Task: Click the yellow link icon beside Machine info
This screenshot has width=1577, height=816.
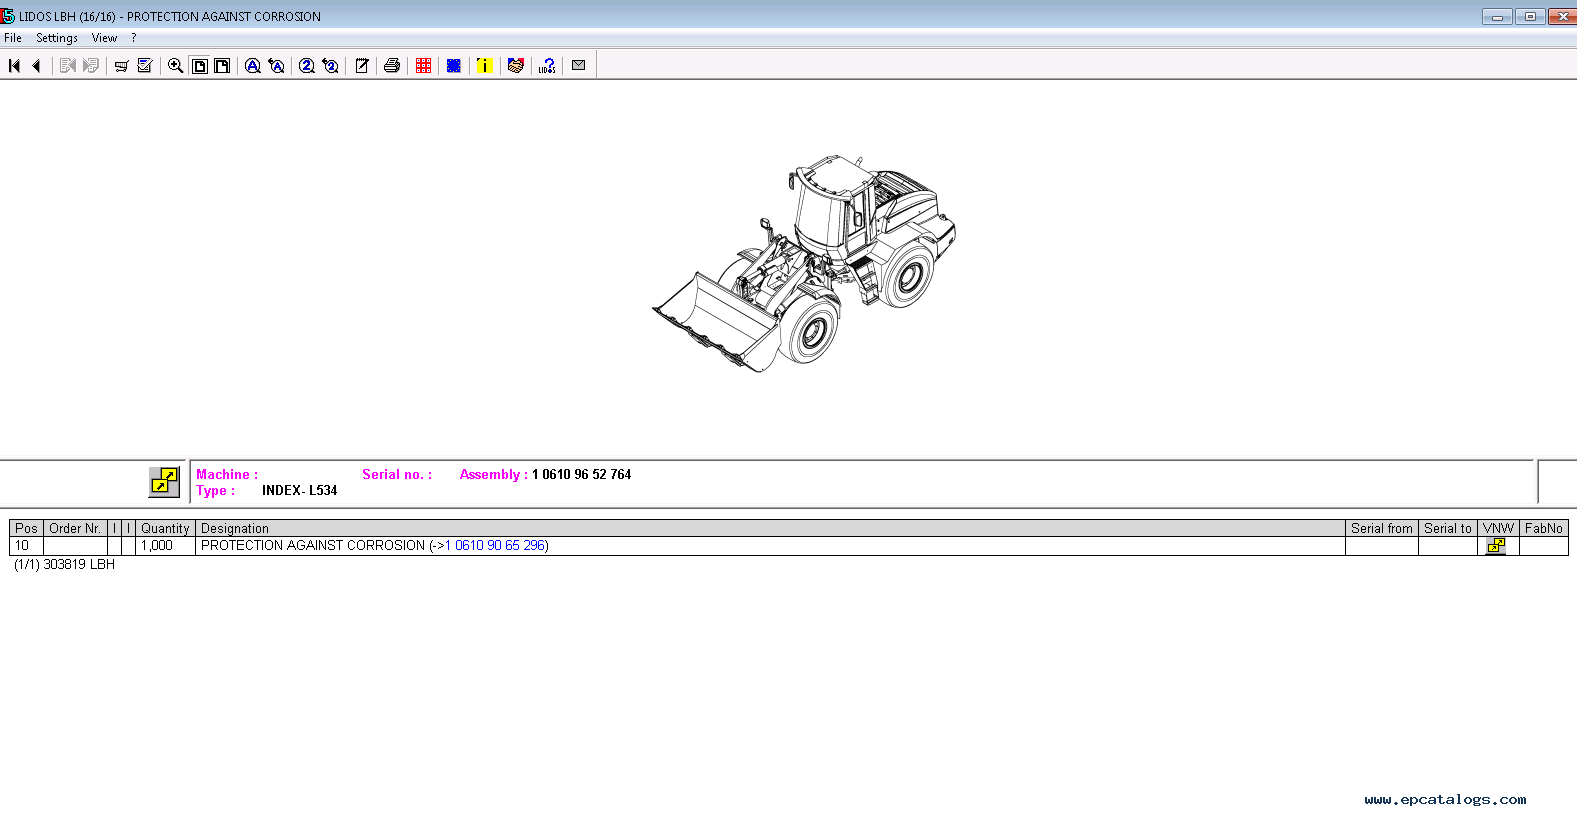Action: pyautogui.click(x=164, y=482)
